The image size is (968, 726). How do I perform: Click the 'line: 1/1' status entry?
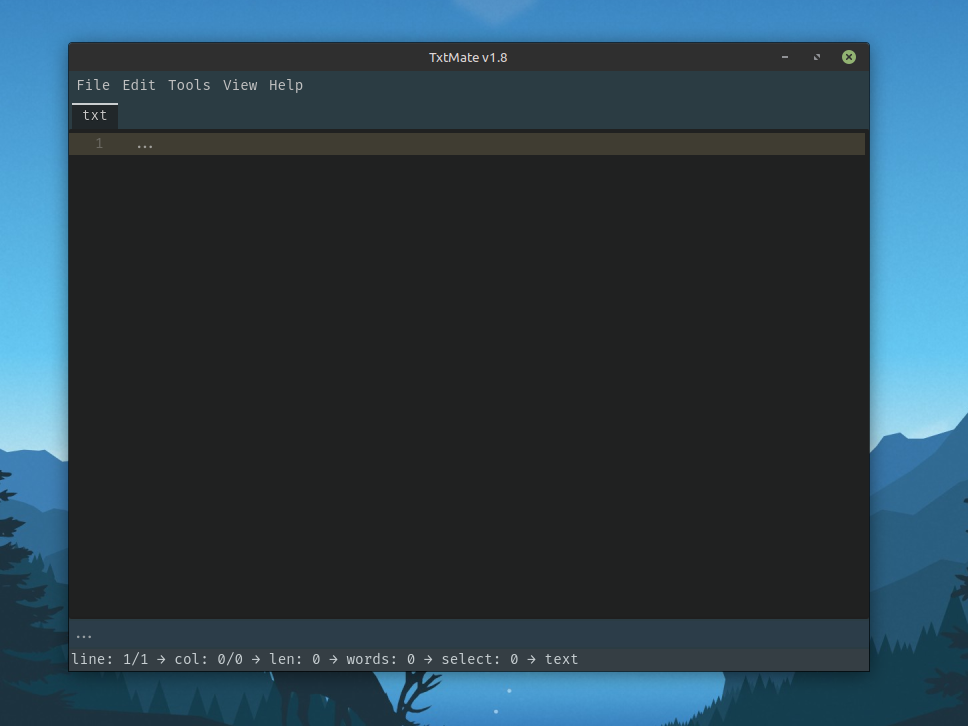tap(110, 659)
